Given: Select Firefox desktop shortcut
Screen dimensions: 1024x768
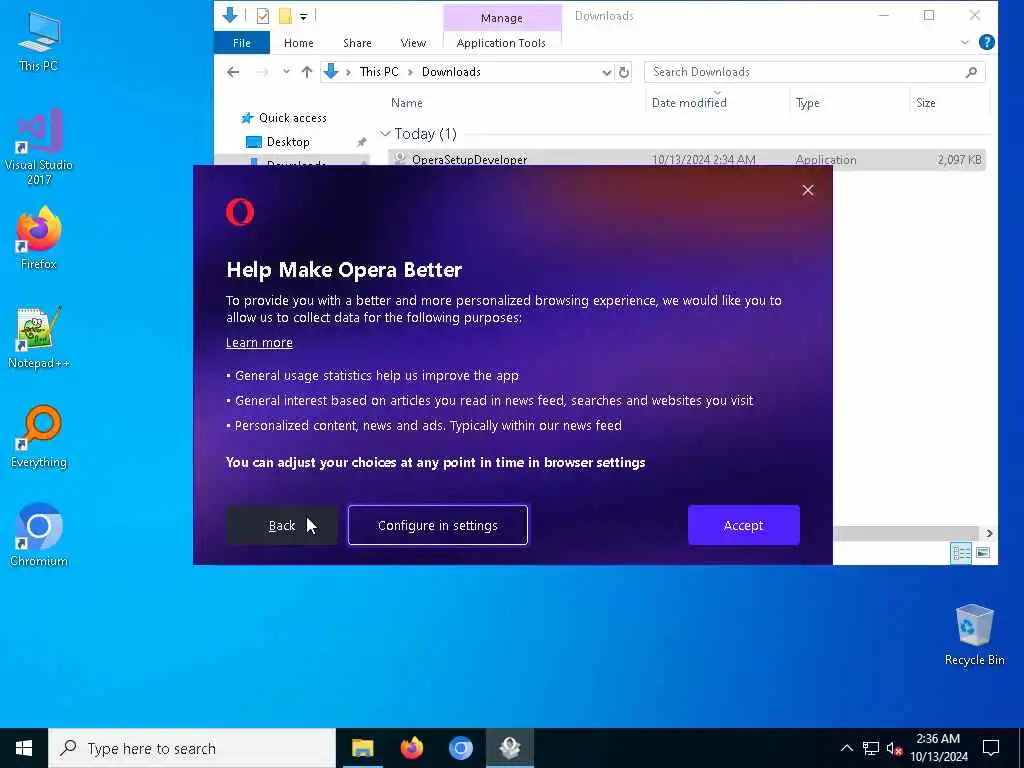Looking at the screenshot, I should point(39,237).
